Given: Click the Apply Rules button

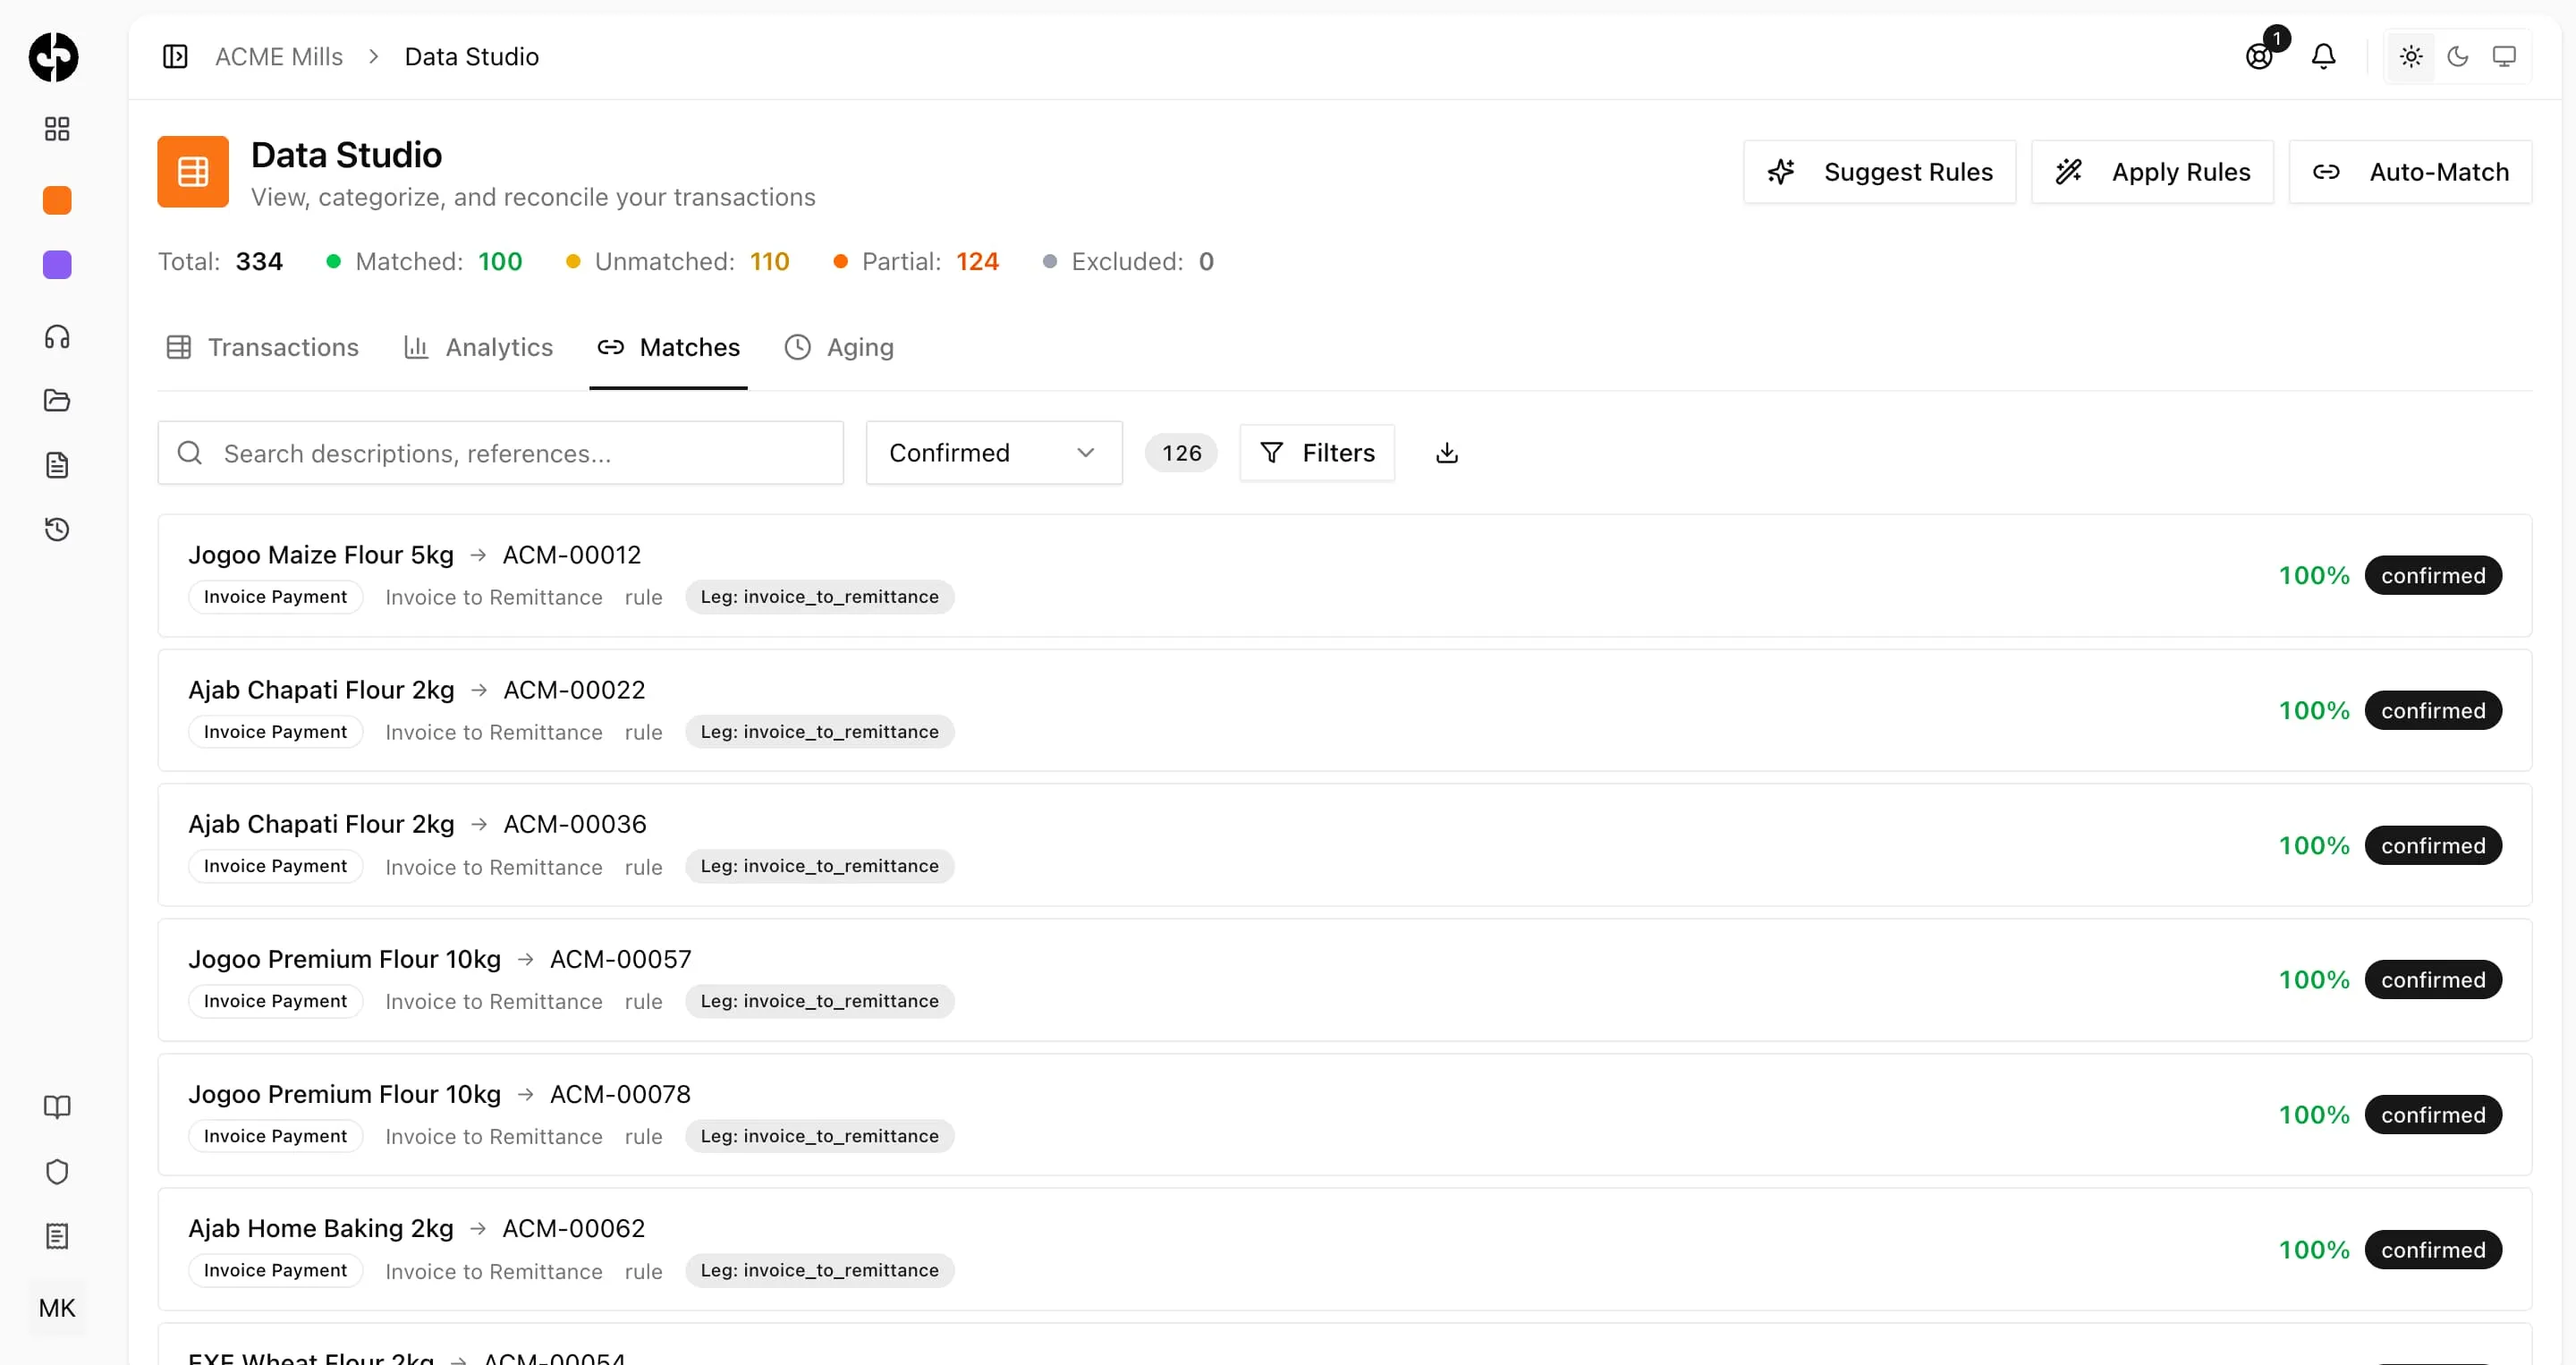Looking at the screenshot, I should [x=2152, y=172].
